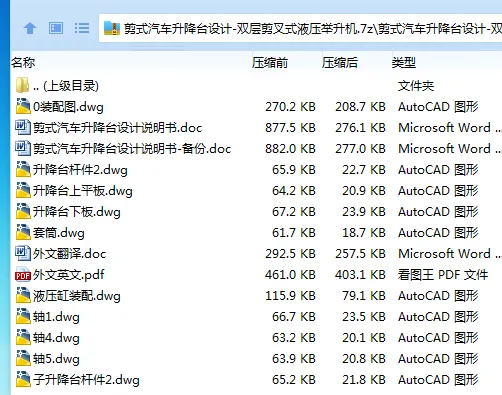Select the file 升降台下板.dwg
502x395 pixels.
pyautogui.click(x=77, y=212)
